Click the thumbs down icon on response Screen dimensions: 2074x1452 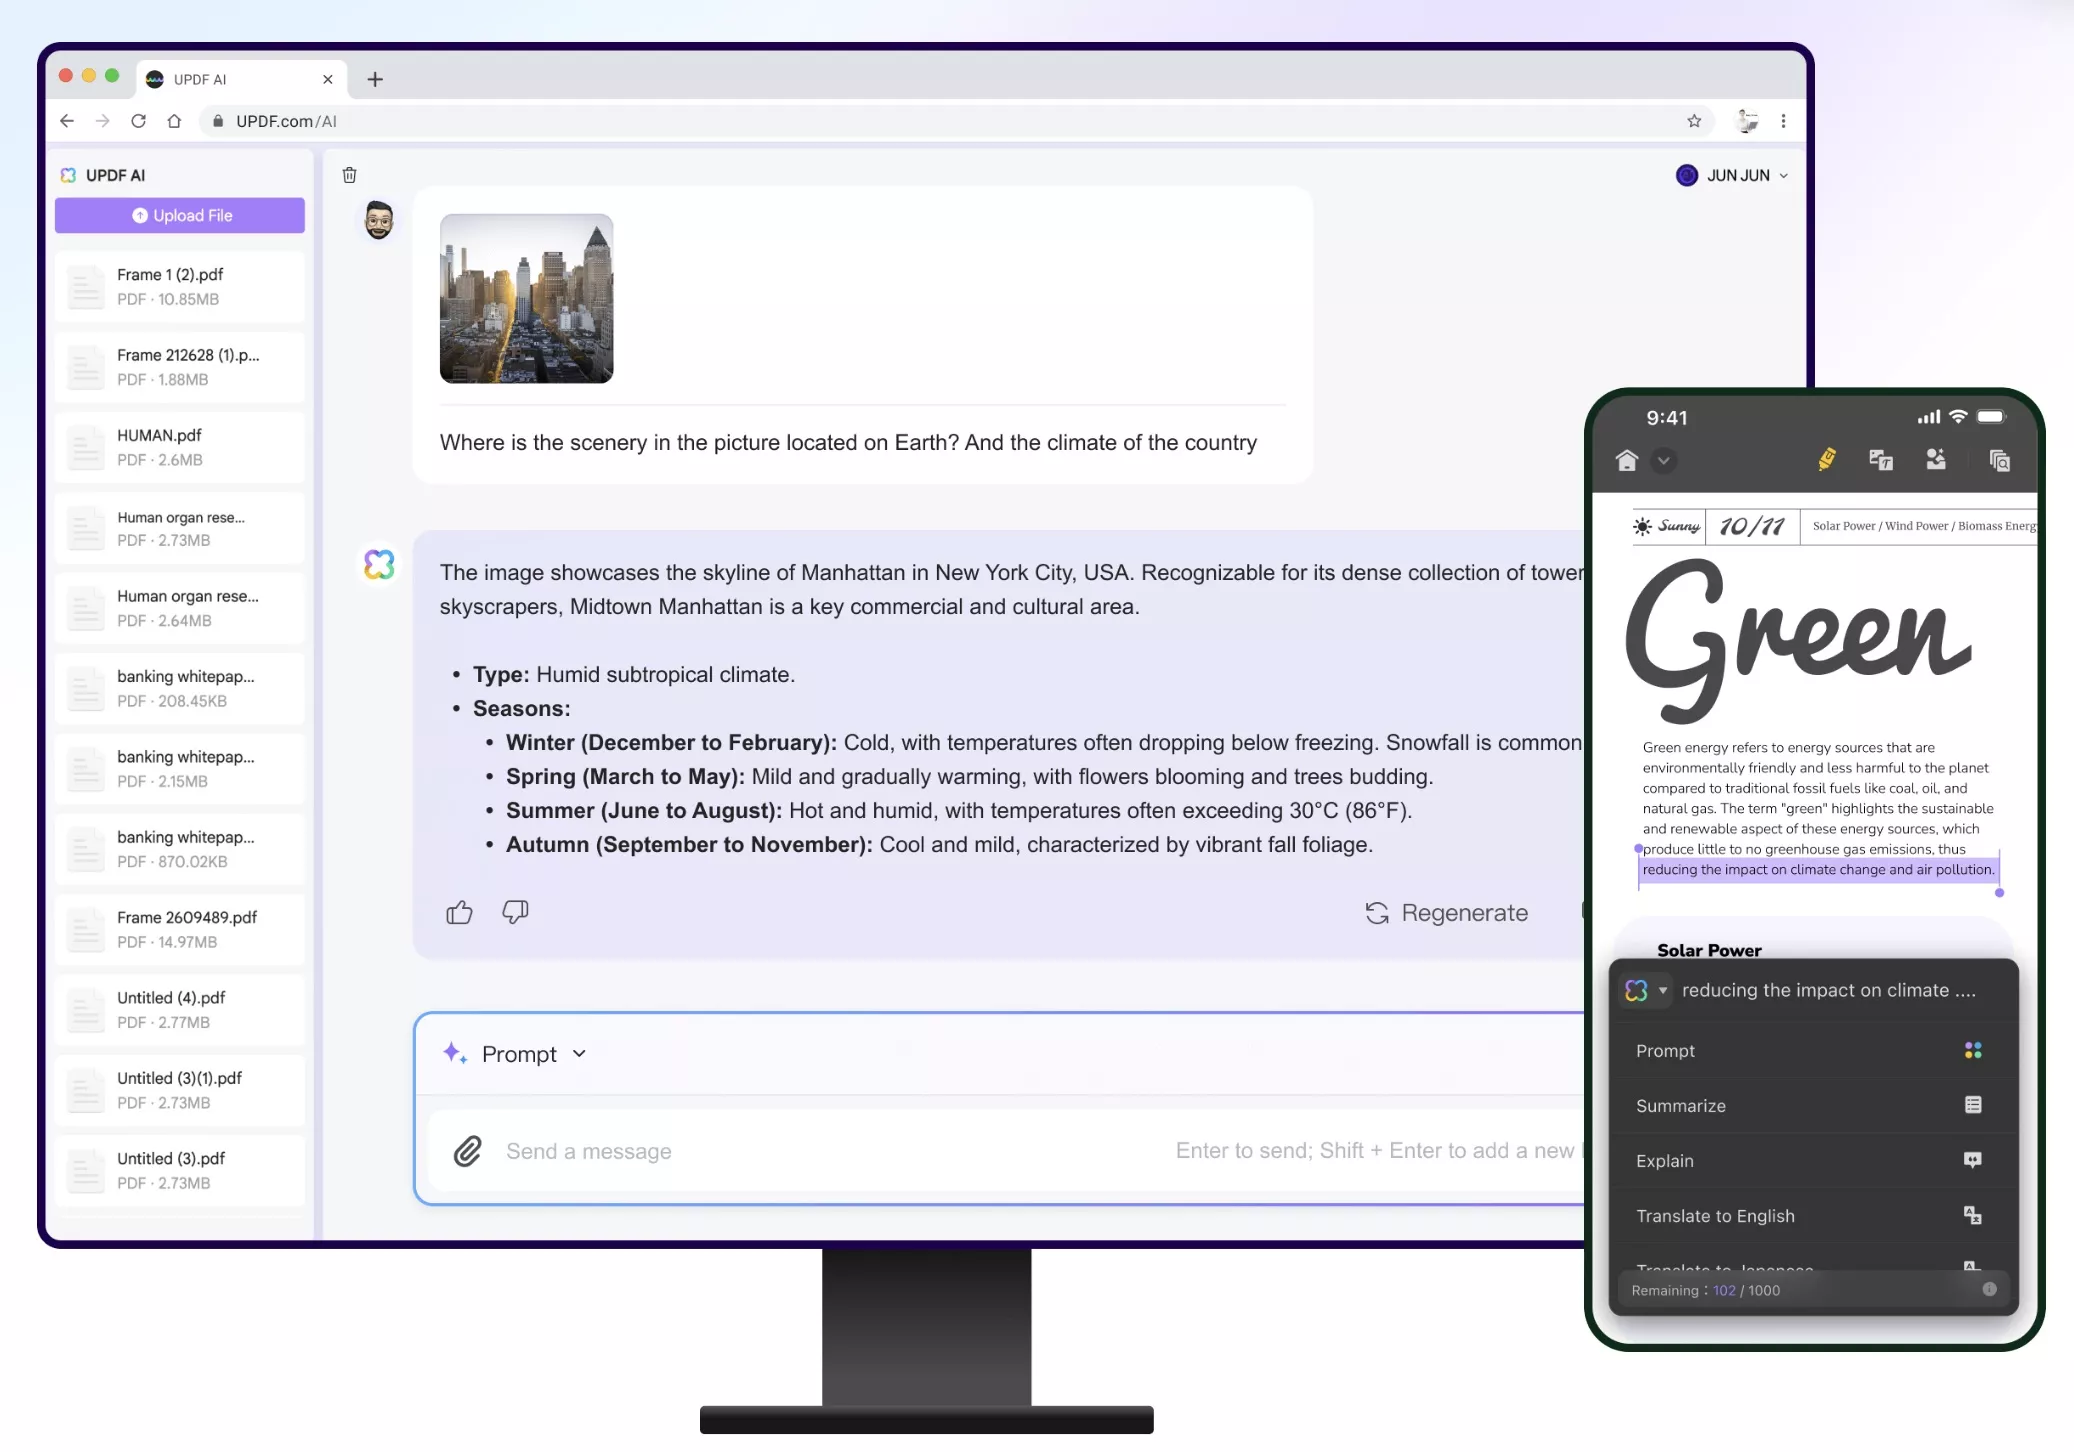click(515, 913)
